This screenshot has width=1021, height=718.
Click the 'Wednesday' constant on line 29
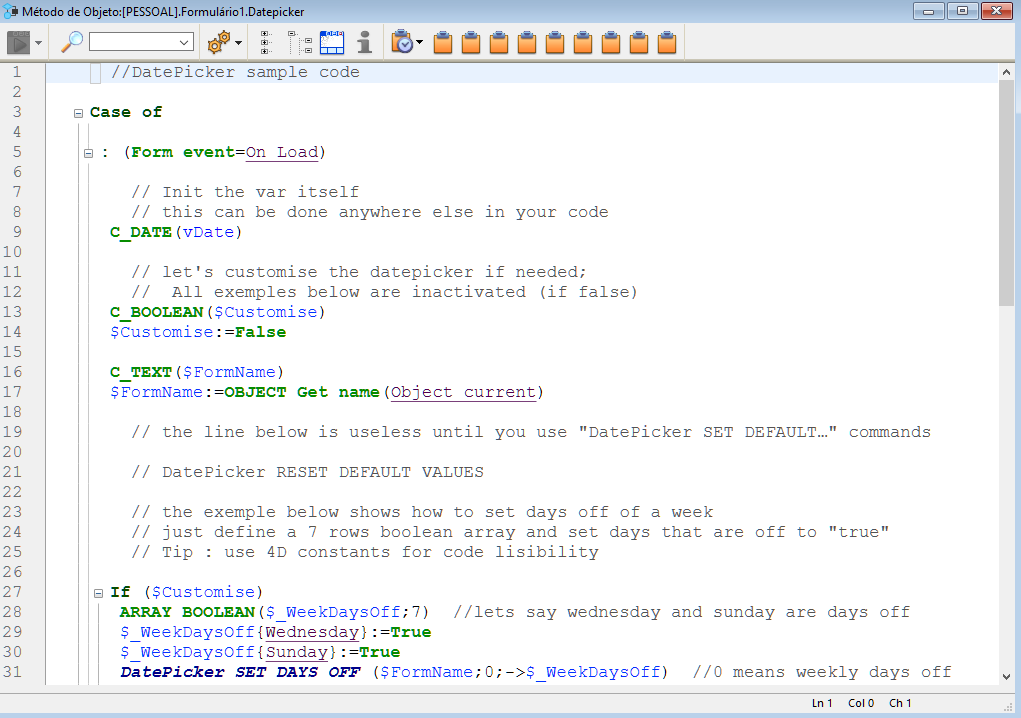pos(312,632)
